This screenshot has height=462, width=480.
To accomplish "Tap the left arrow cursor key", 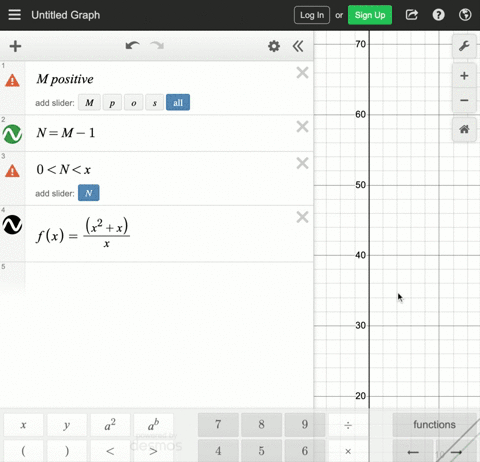I will pyautogui.click(x=413, y=452).
